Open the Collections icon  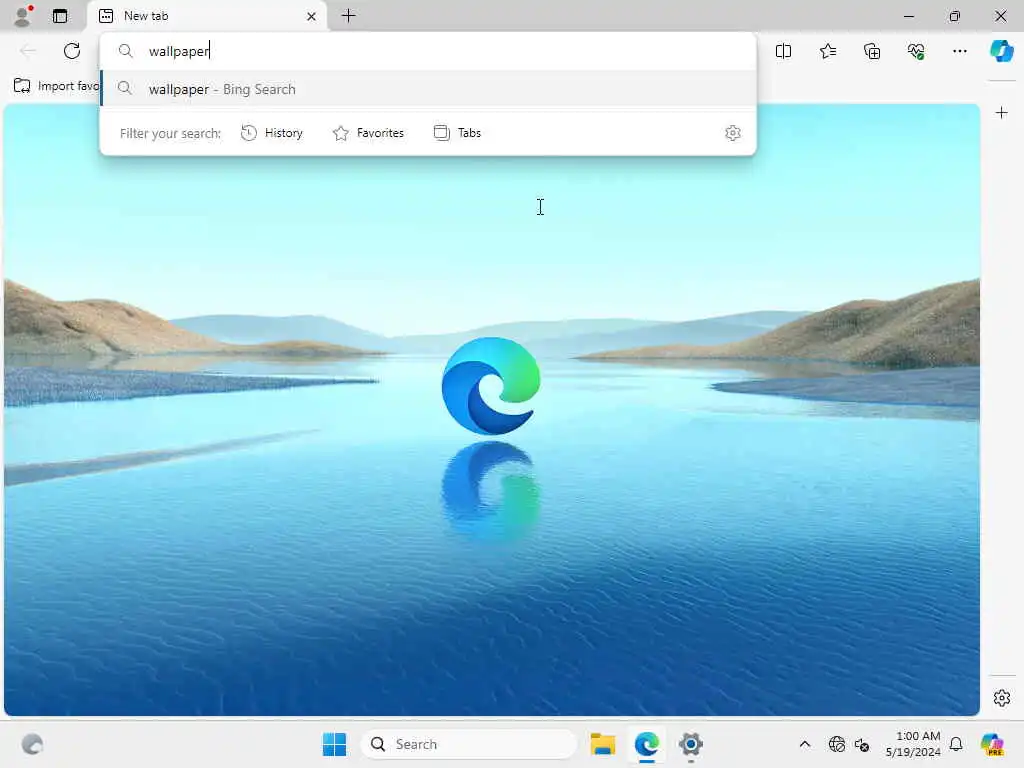click(872, 51)
